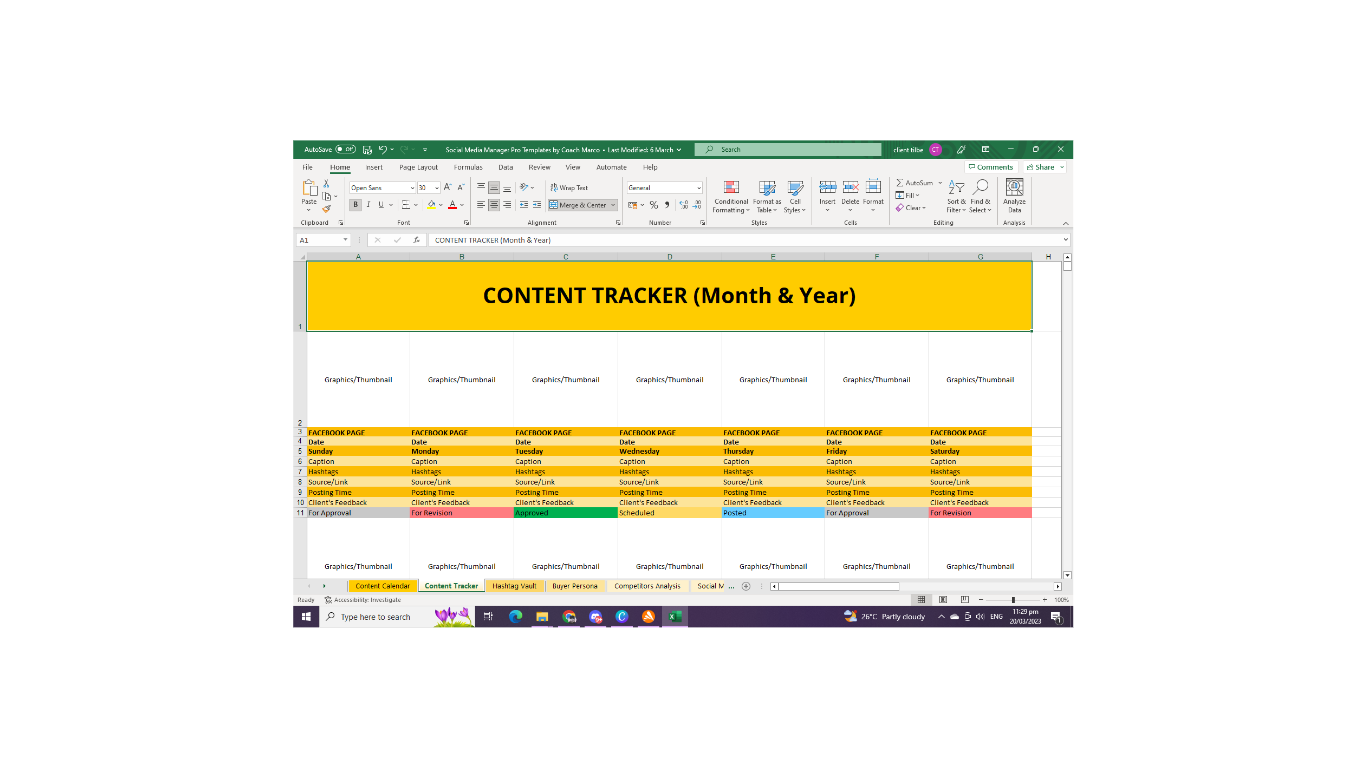The height and width of the screenshot is (768, 1366).
Task: Open the Content Calendar sheet tab
Action: click(x=383, y=586)
